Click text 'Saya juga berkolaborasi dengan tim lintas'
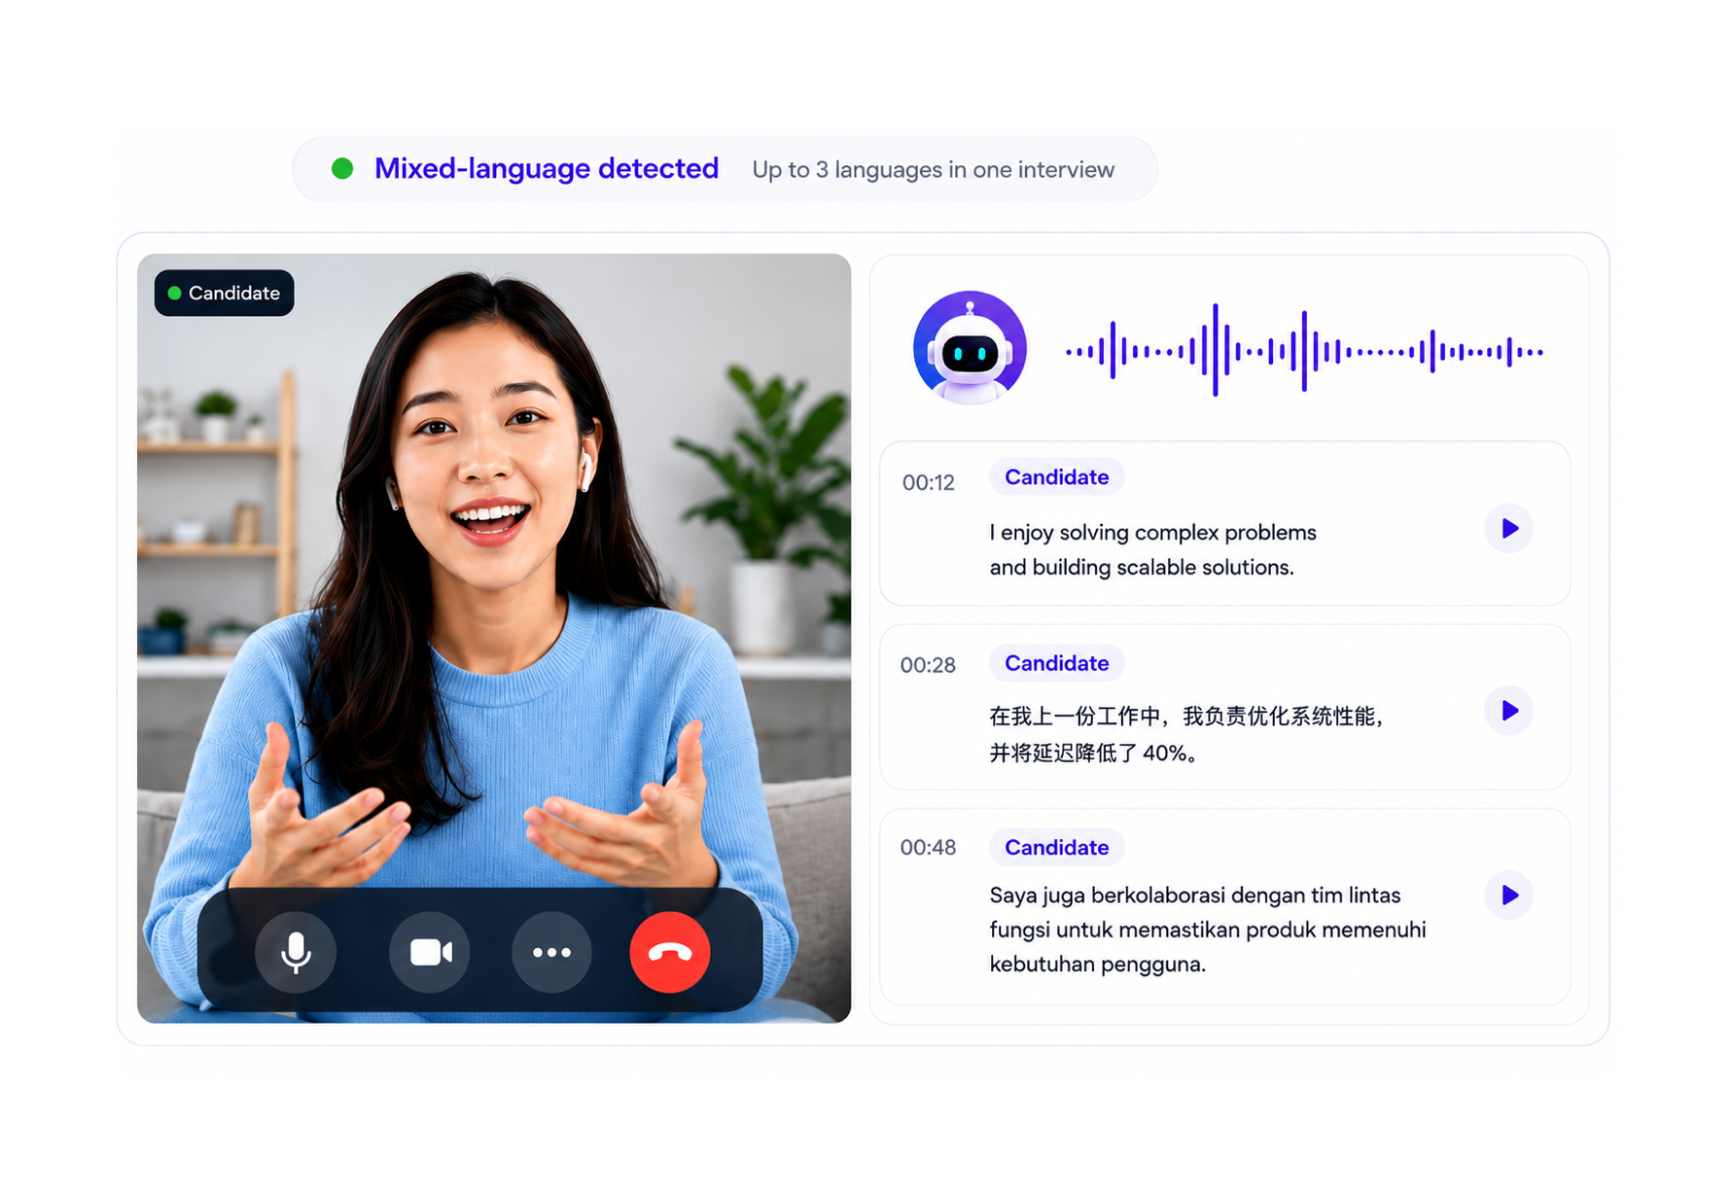 click(x=1195, y=895)
